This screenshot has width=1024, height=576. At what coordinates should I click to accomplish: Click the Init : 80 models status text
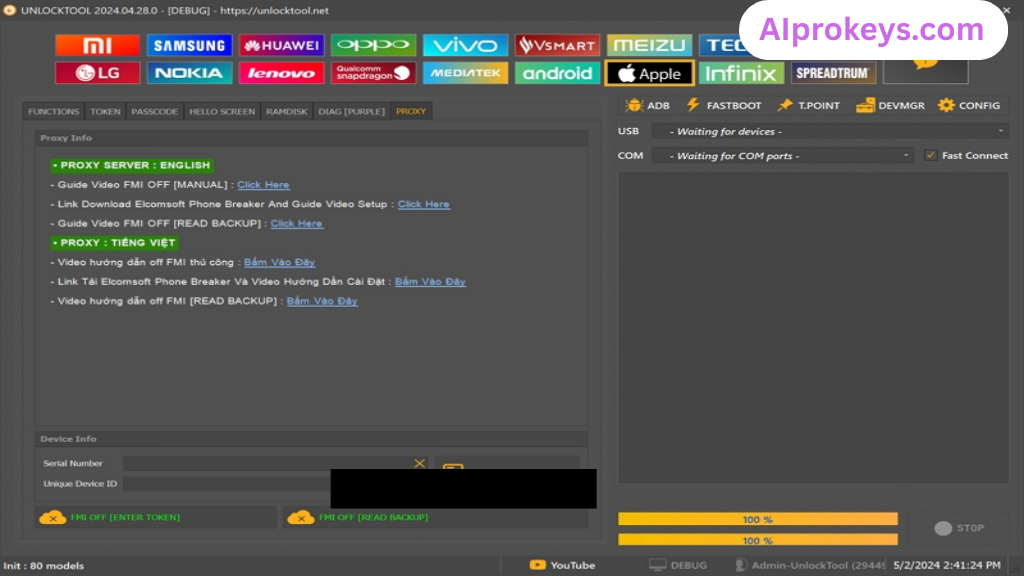pos(44,566)
